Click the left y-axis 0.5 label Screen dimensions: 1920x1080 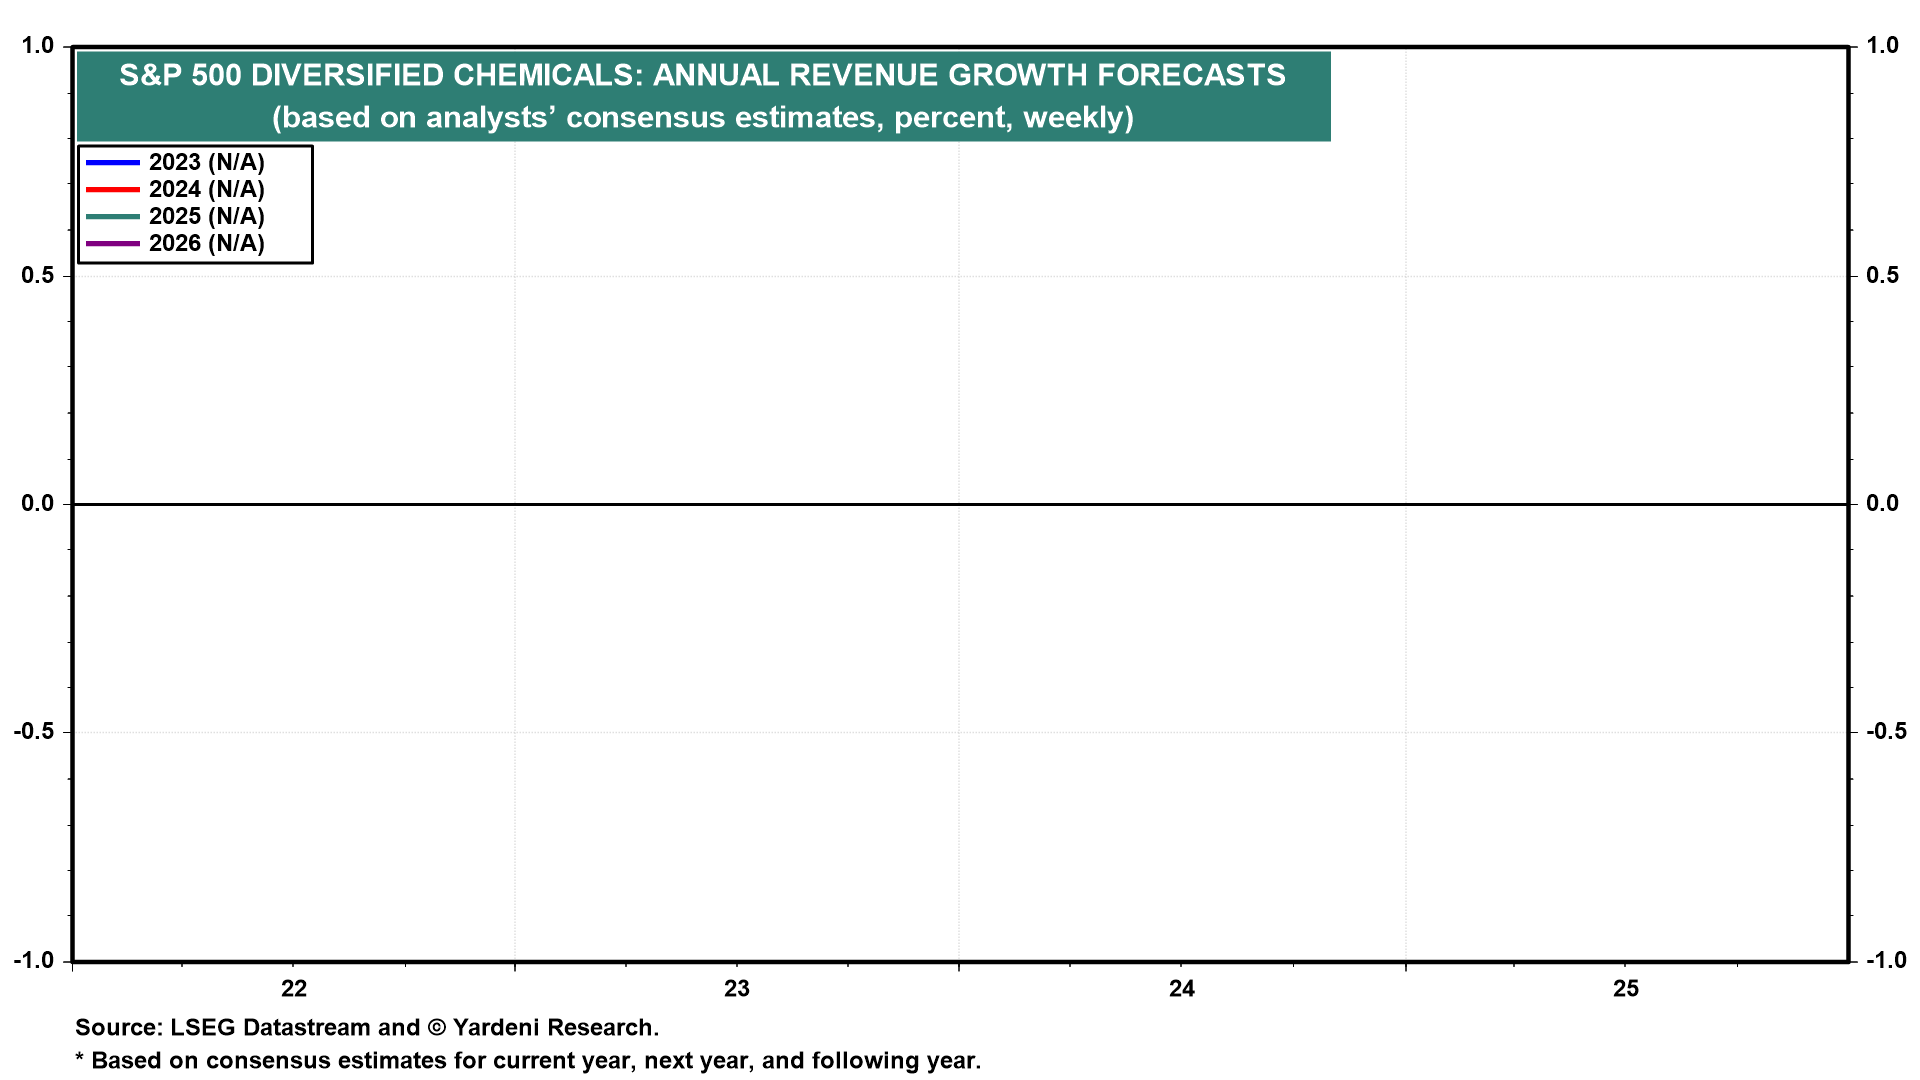coord(37,275)
